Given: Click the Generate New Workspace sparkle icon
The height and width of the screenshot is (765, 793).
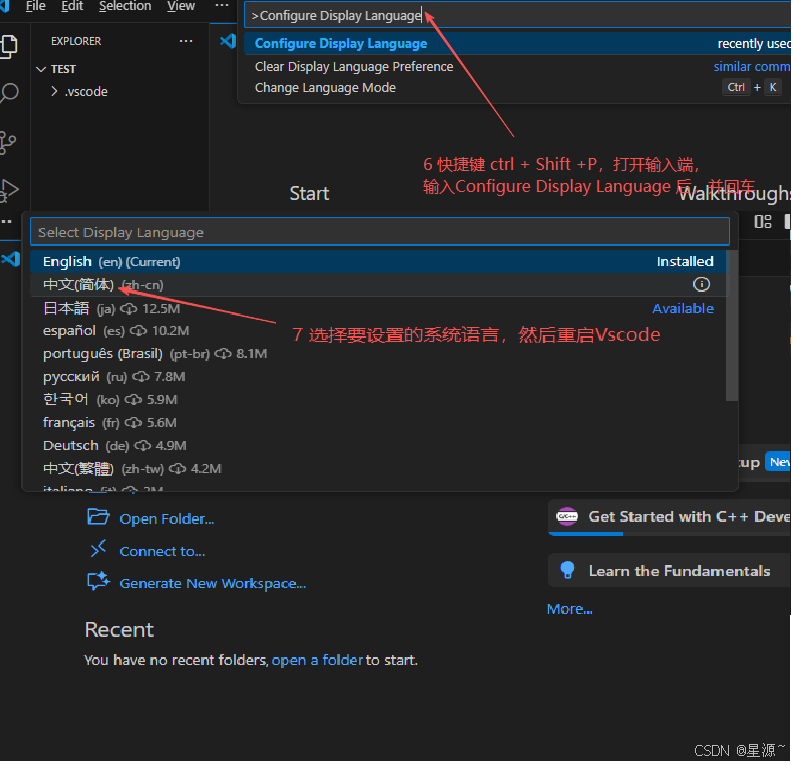Looking at the screenshot, I should pyautogui.click(x=98, y=581).
